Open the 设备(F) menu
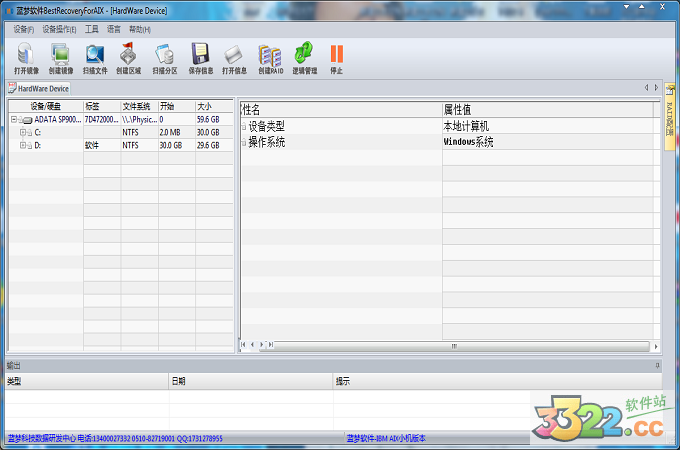 (x=23, y=29)
